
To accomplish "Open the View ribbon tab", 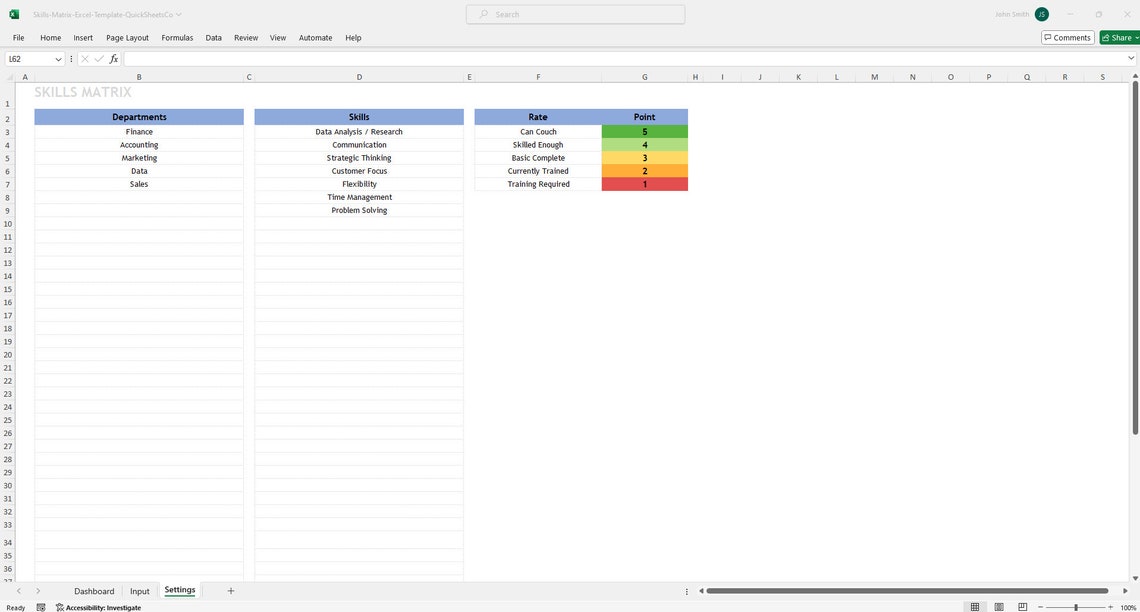I will pyautogui.click(x=278, y=38).
